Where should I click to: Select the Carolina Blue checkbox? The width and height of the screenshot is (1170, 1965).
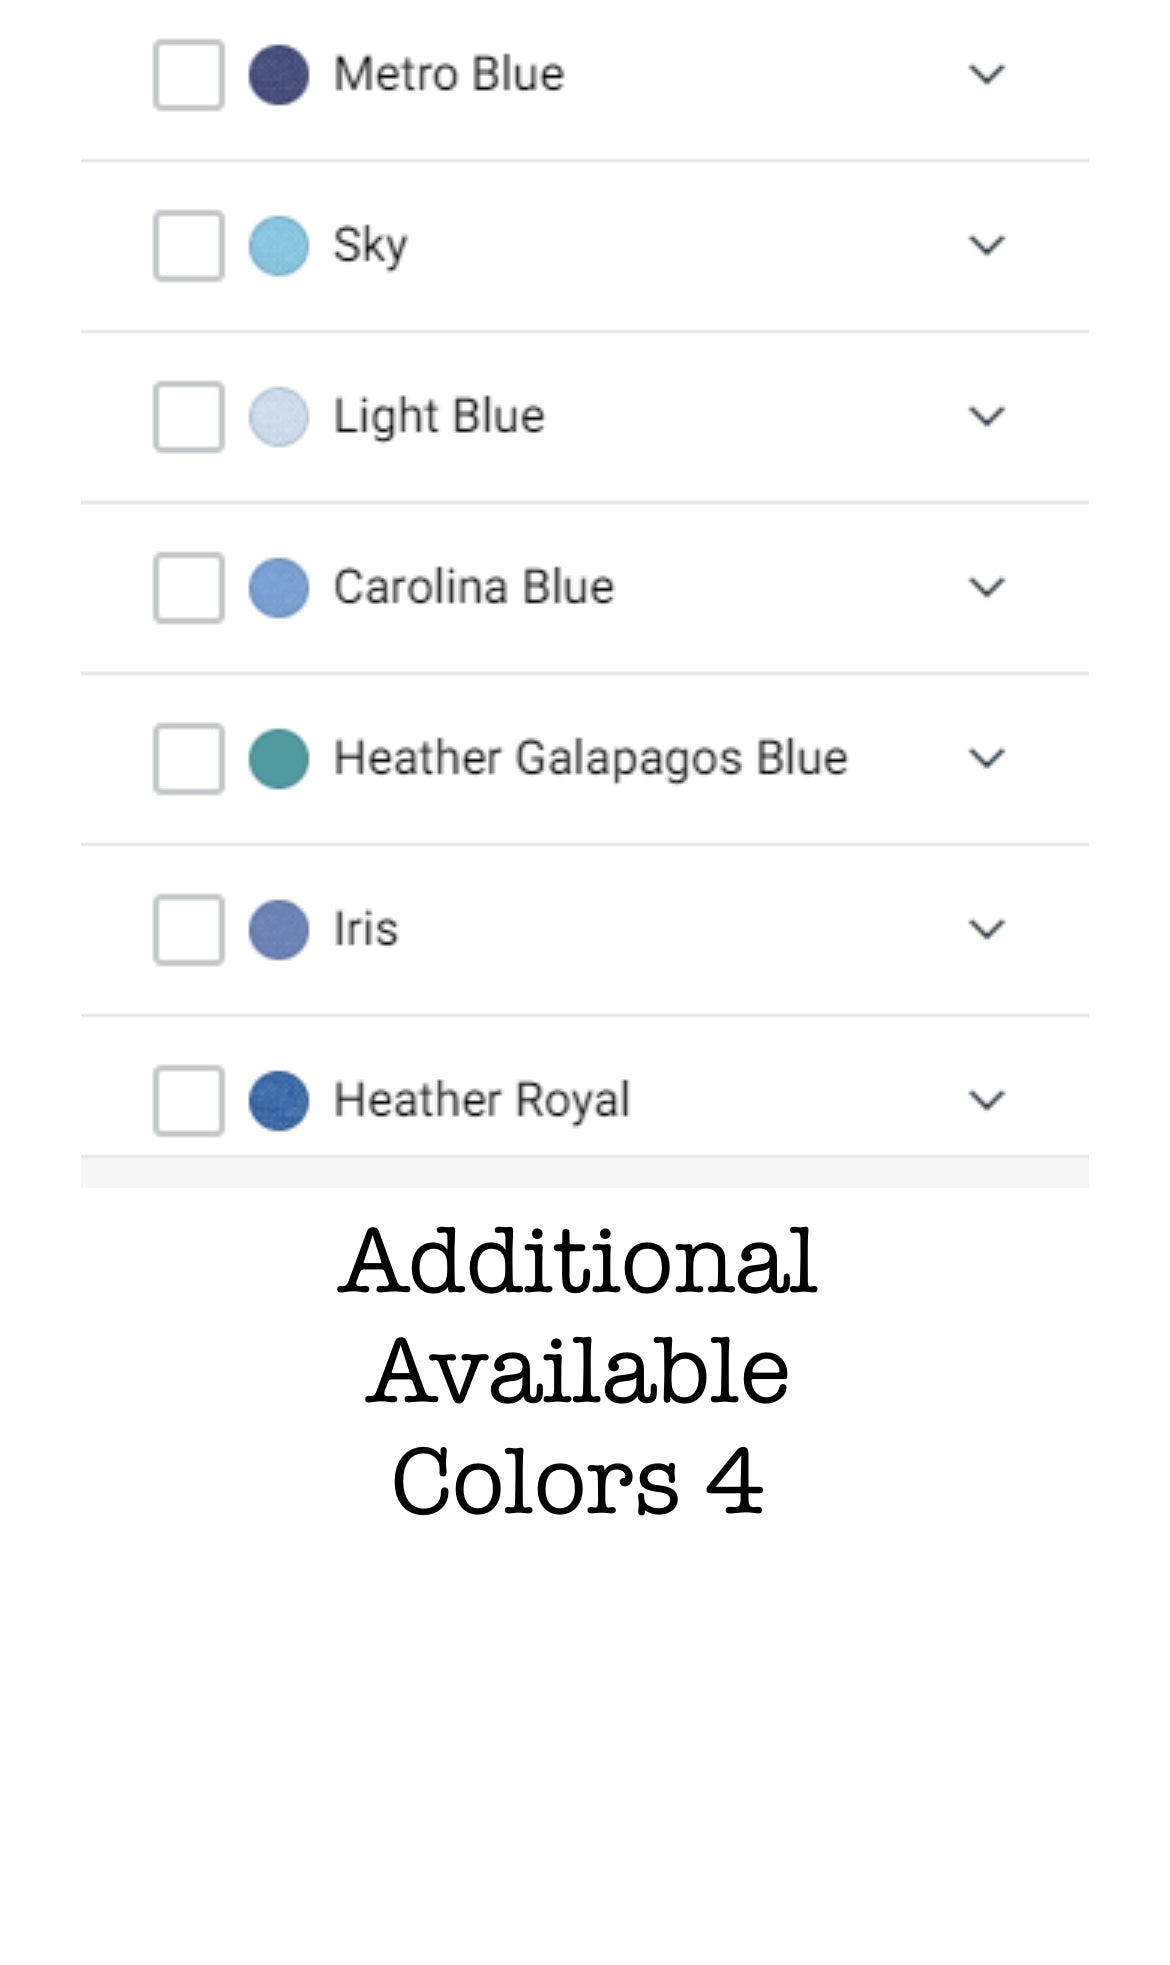click(x=188, y=588)
